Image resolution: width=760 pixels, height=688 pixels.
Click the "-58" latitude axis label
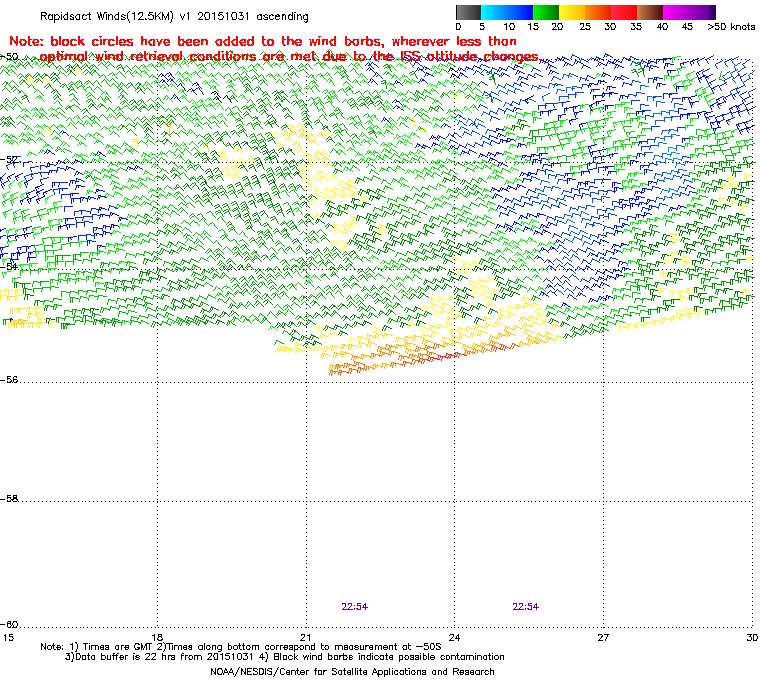tap(9, 498)
